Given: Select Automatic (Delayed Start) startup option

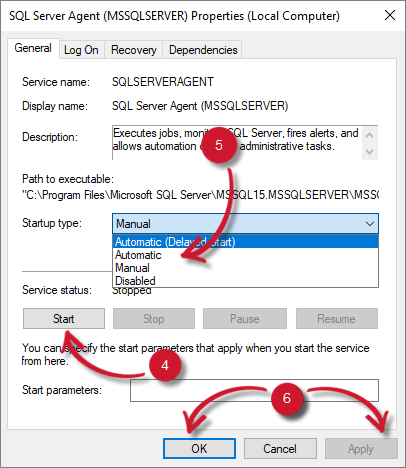Looking at the screenshot, I should coord(245,242).
